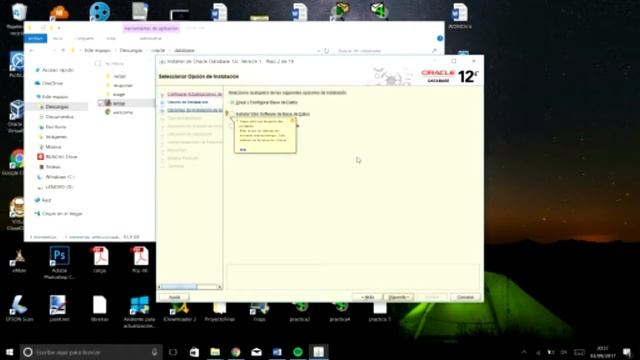Click the Descargas breadcrumb in the address bar
The width and height of the screenshot is (640, 360).
coord(131,51)
